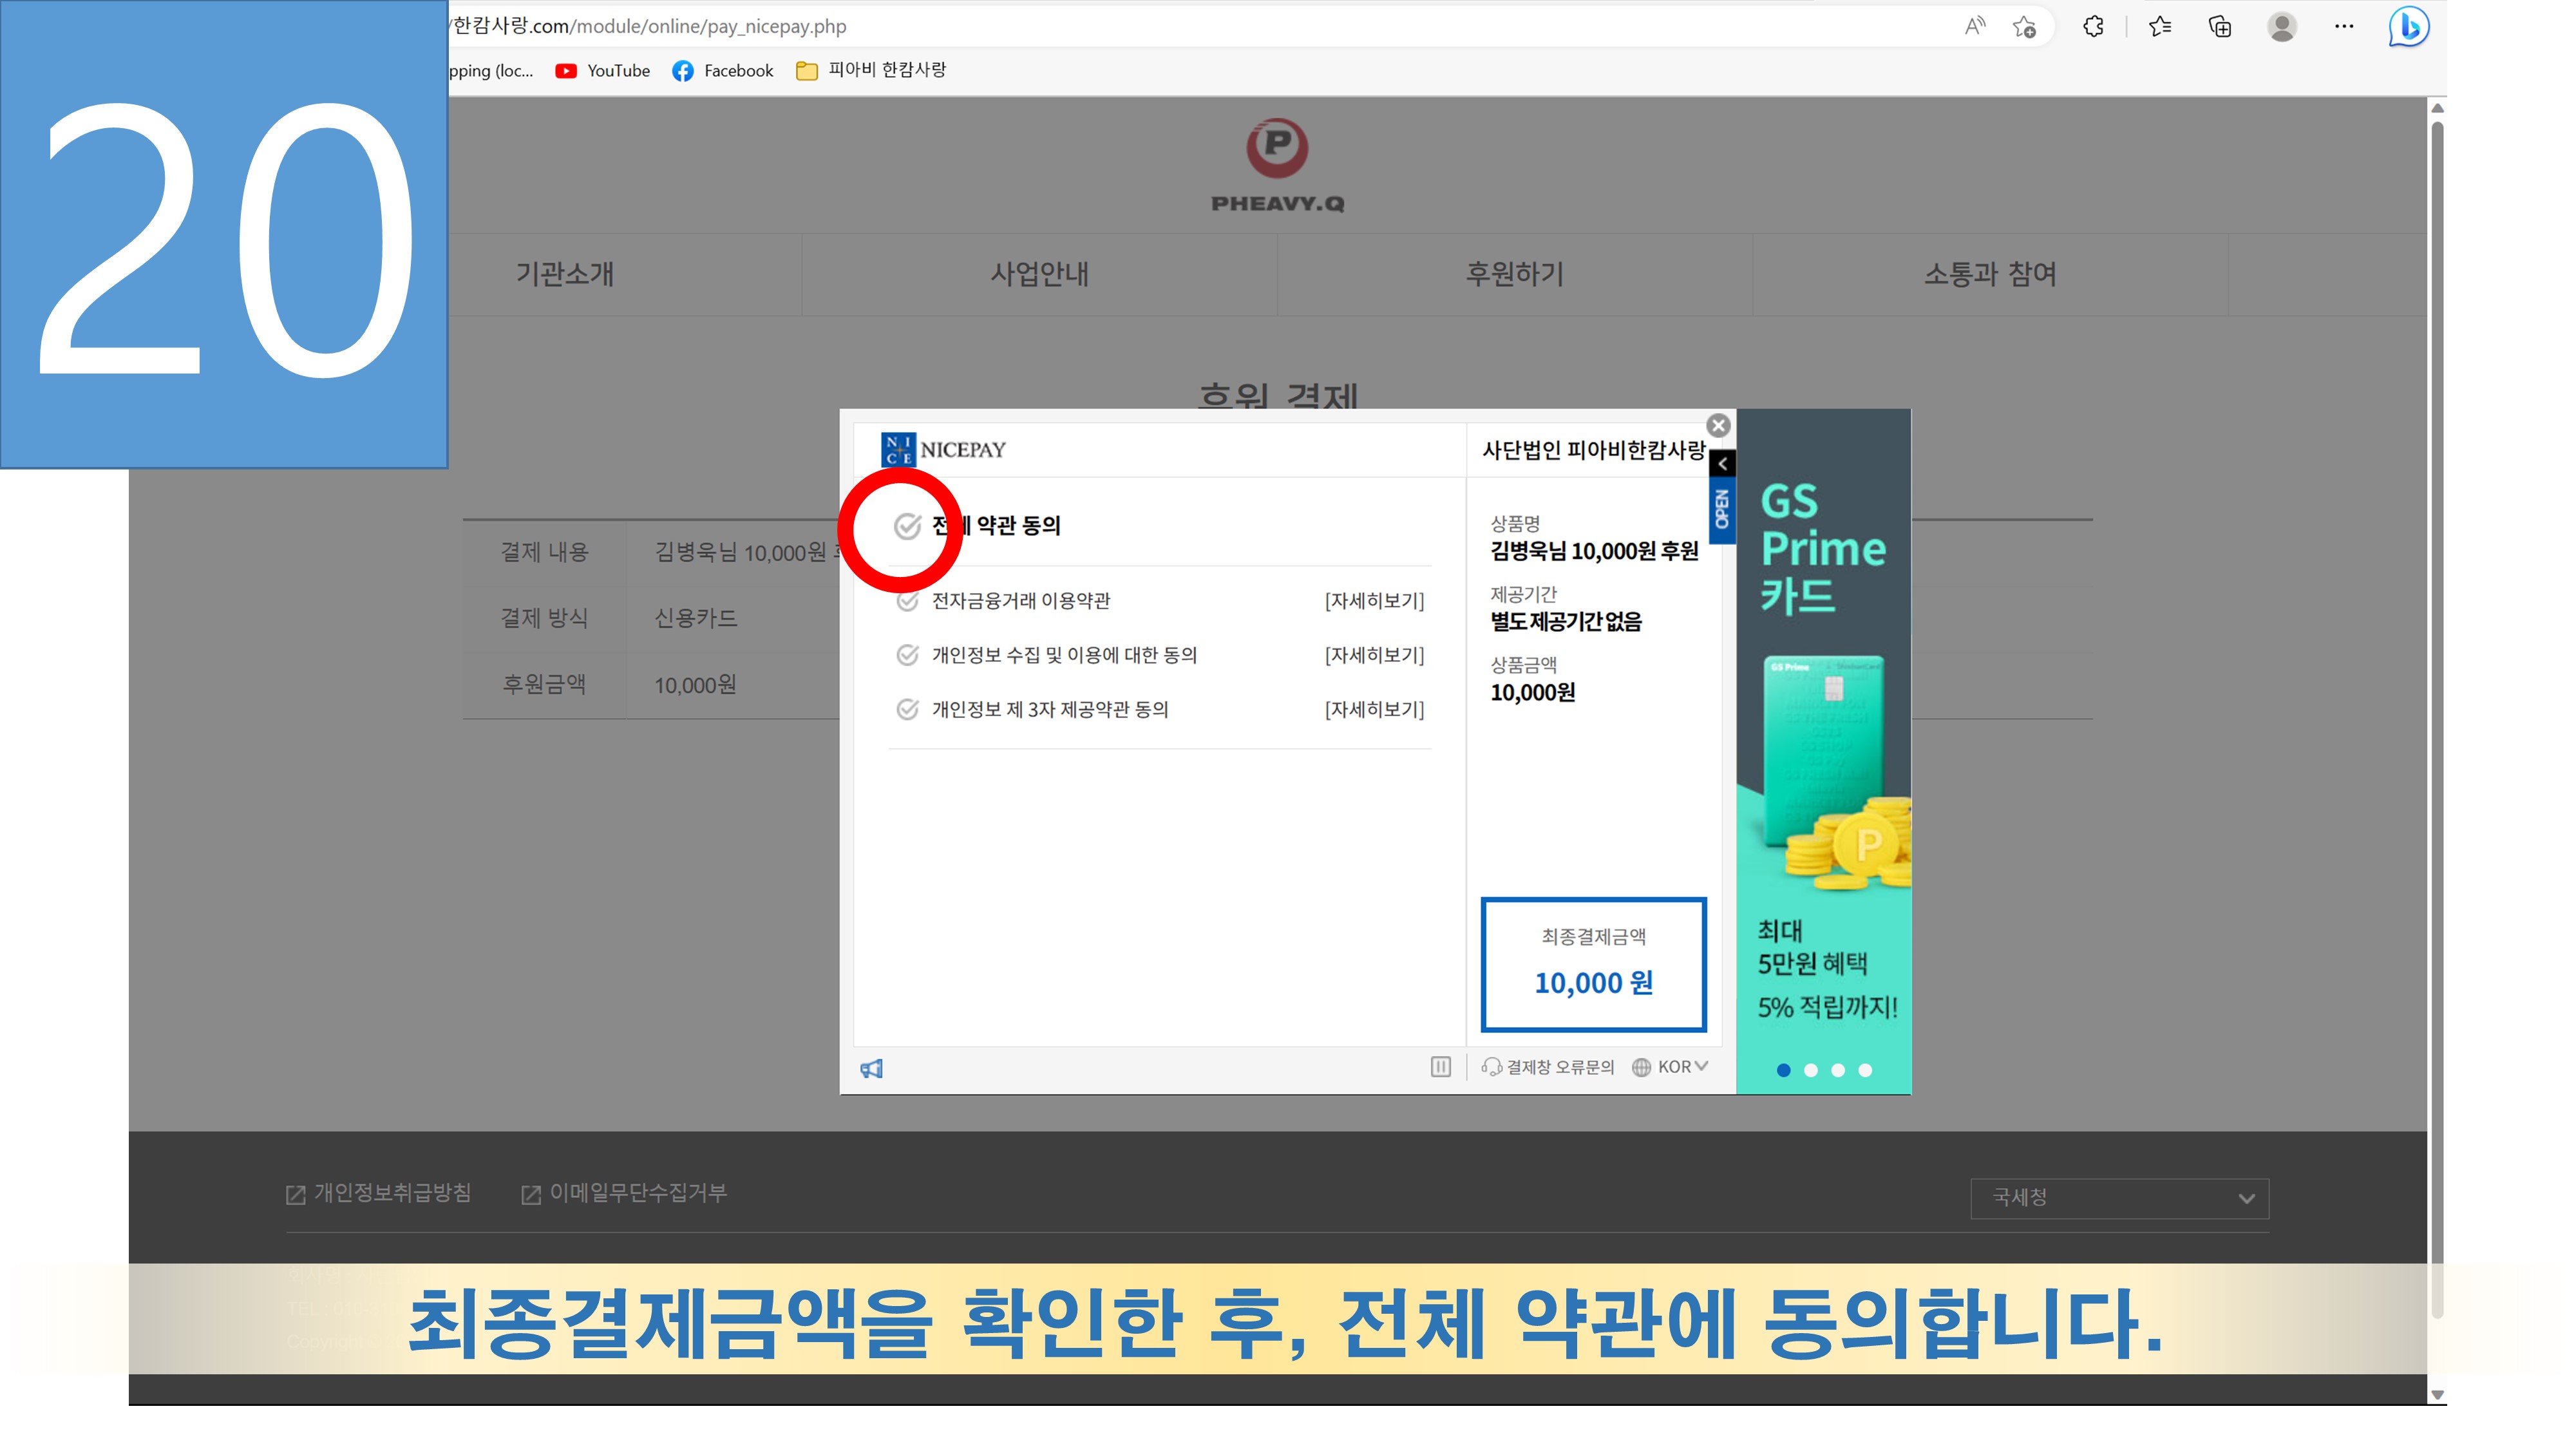Add page to favorites star icon
The height and width of the screenshot is (1449, 2576).
[2024, 27]
